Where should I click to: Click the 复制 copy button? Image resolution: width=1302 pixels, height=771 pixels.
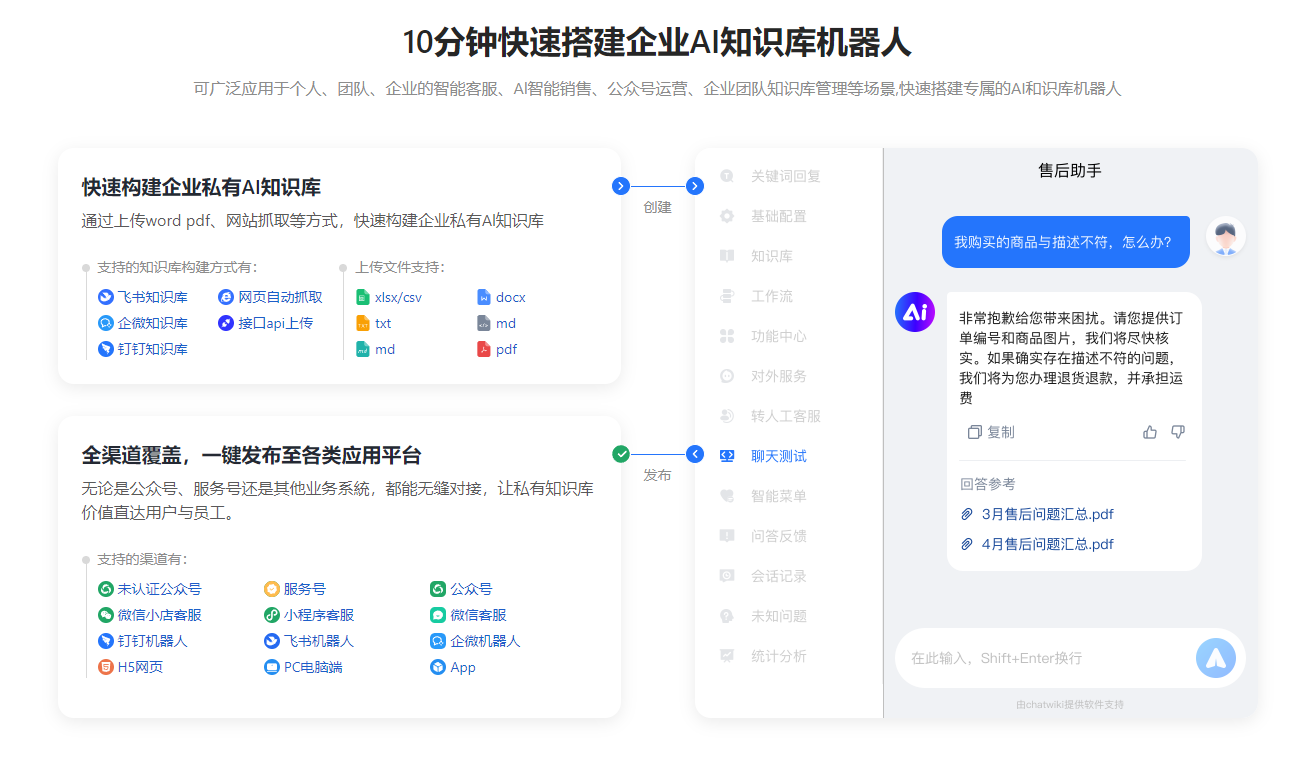click(991, 432)
